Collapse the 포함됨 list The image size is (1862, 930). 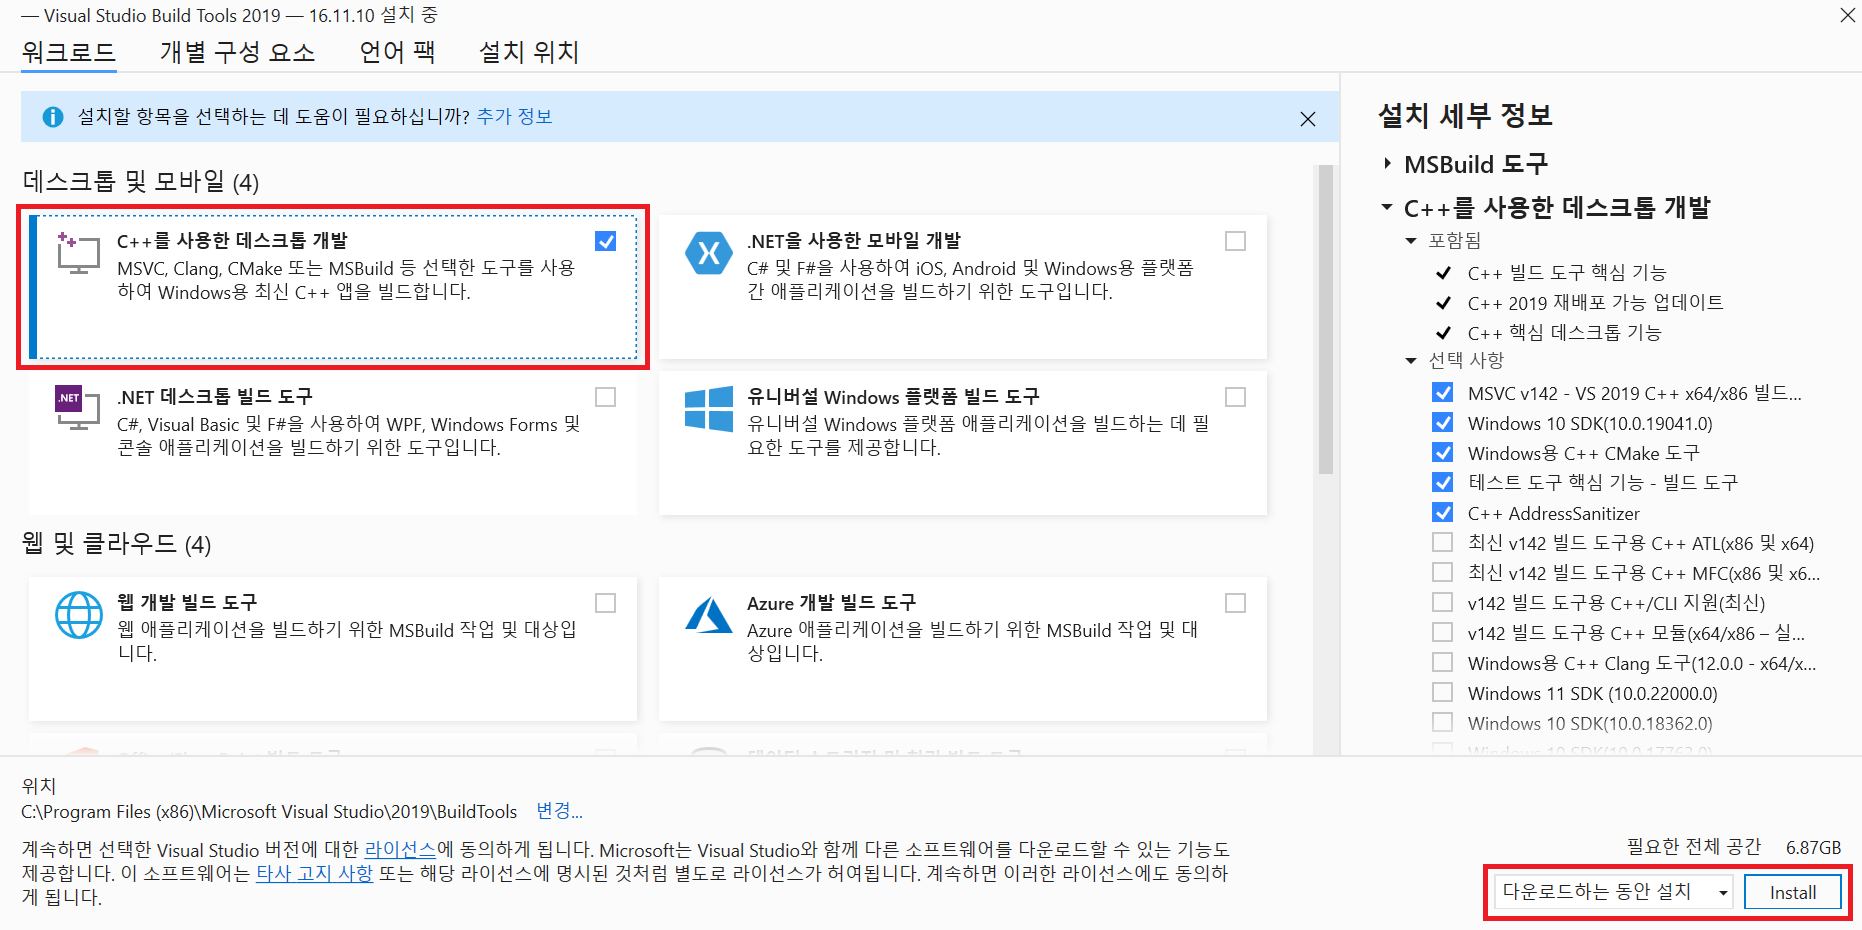click(x=1411, y=240)
